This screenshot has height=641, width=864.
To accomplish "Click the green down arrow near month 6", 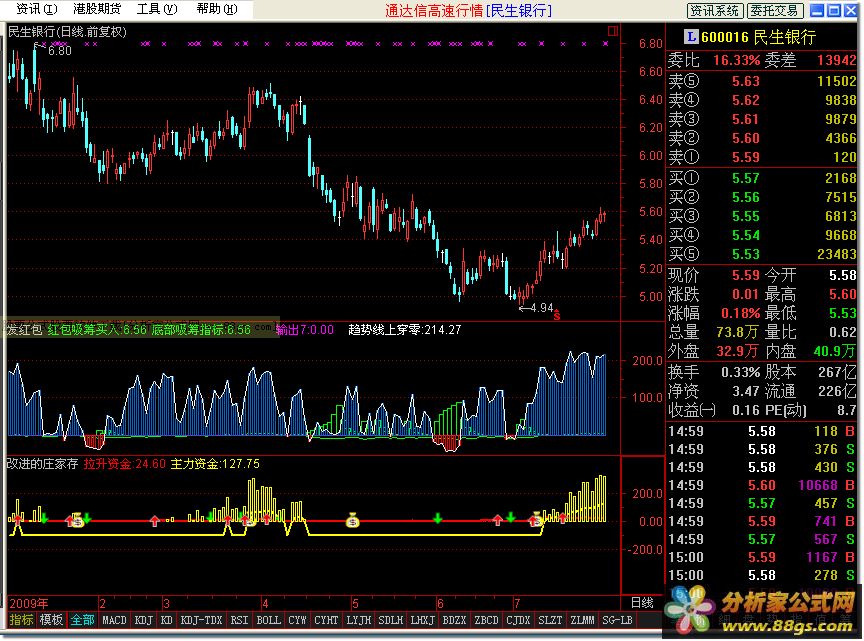I will tap(438, 518).
